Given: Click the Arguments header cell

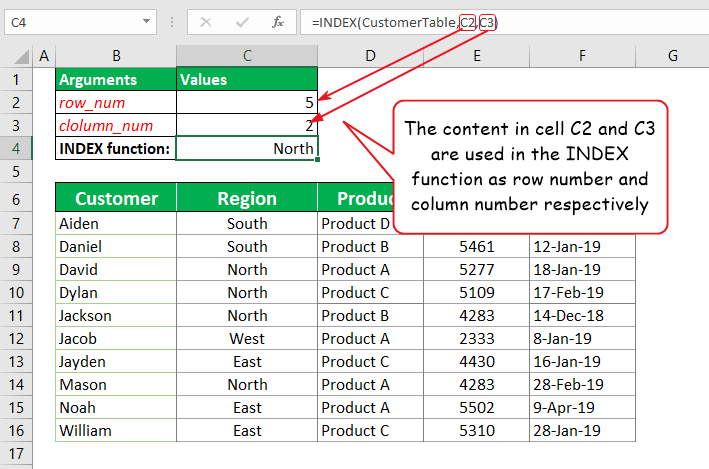Looking at the screenshot, I should (116, 79).
